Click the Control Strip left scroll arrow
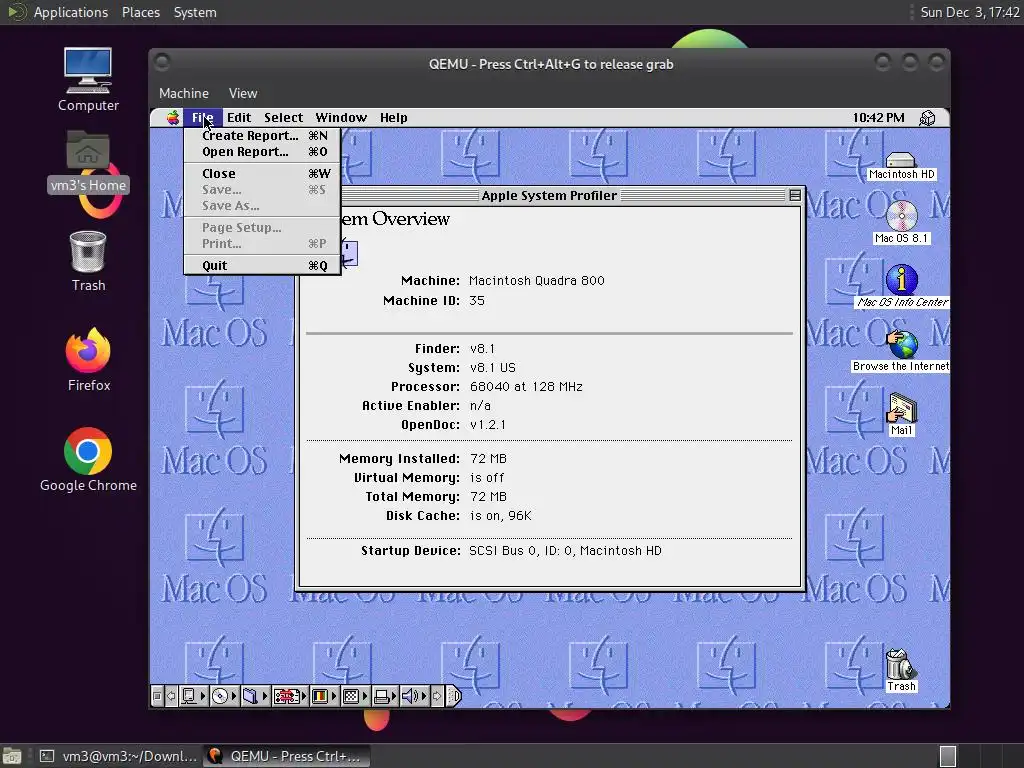Image resolution: width=1024 pixels, height=768 pixels. (171, 696)
